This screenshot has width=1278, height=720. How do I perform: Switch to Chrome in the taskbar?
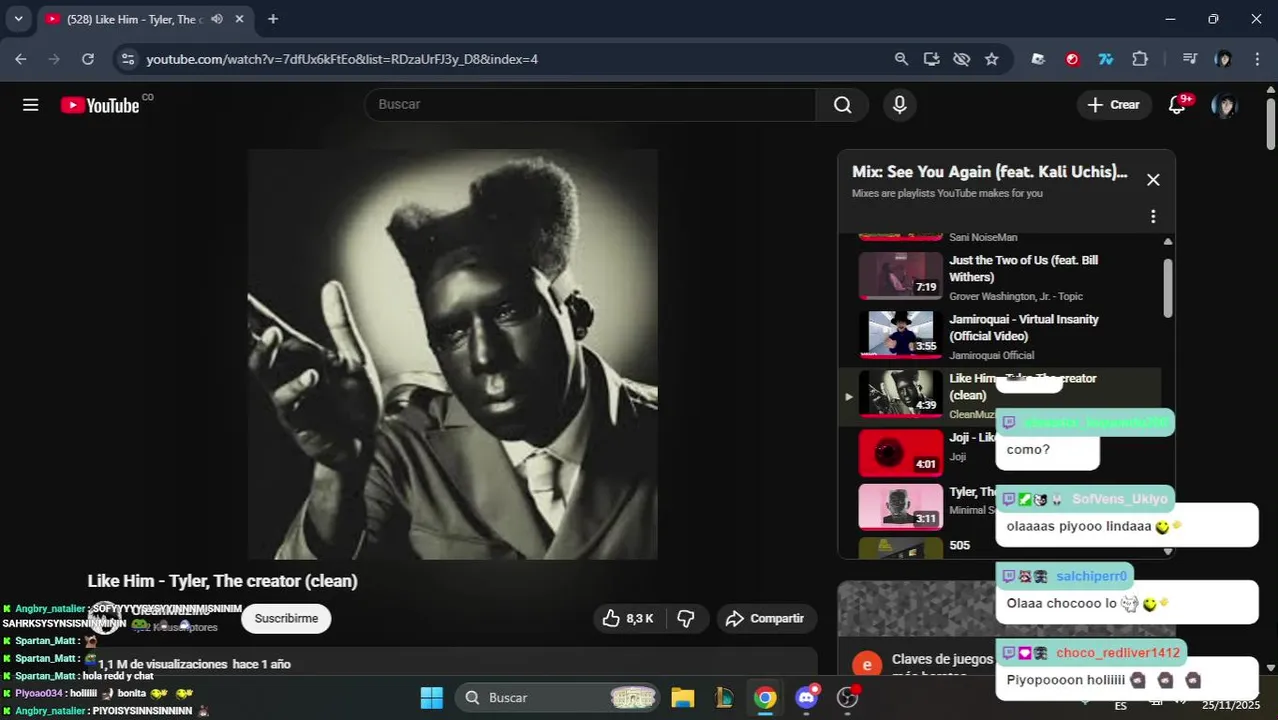click(765, 698)
